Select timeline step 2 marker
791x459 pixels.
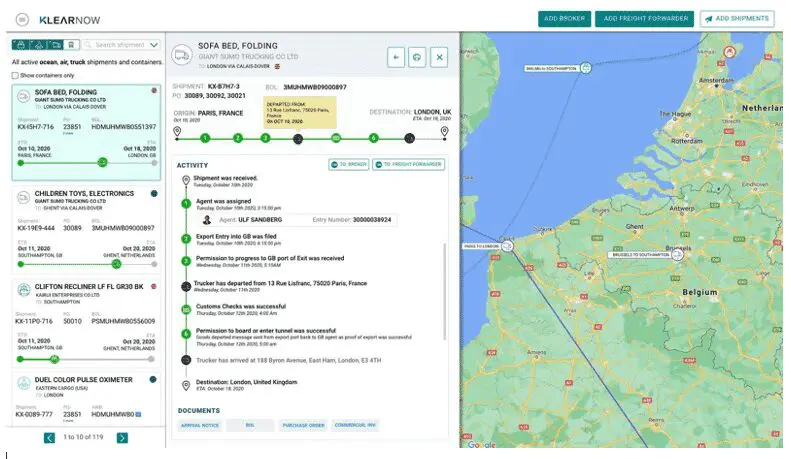238,138
